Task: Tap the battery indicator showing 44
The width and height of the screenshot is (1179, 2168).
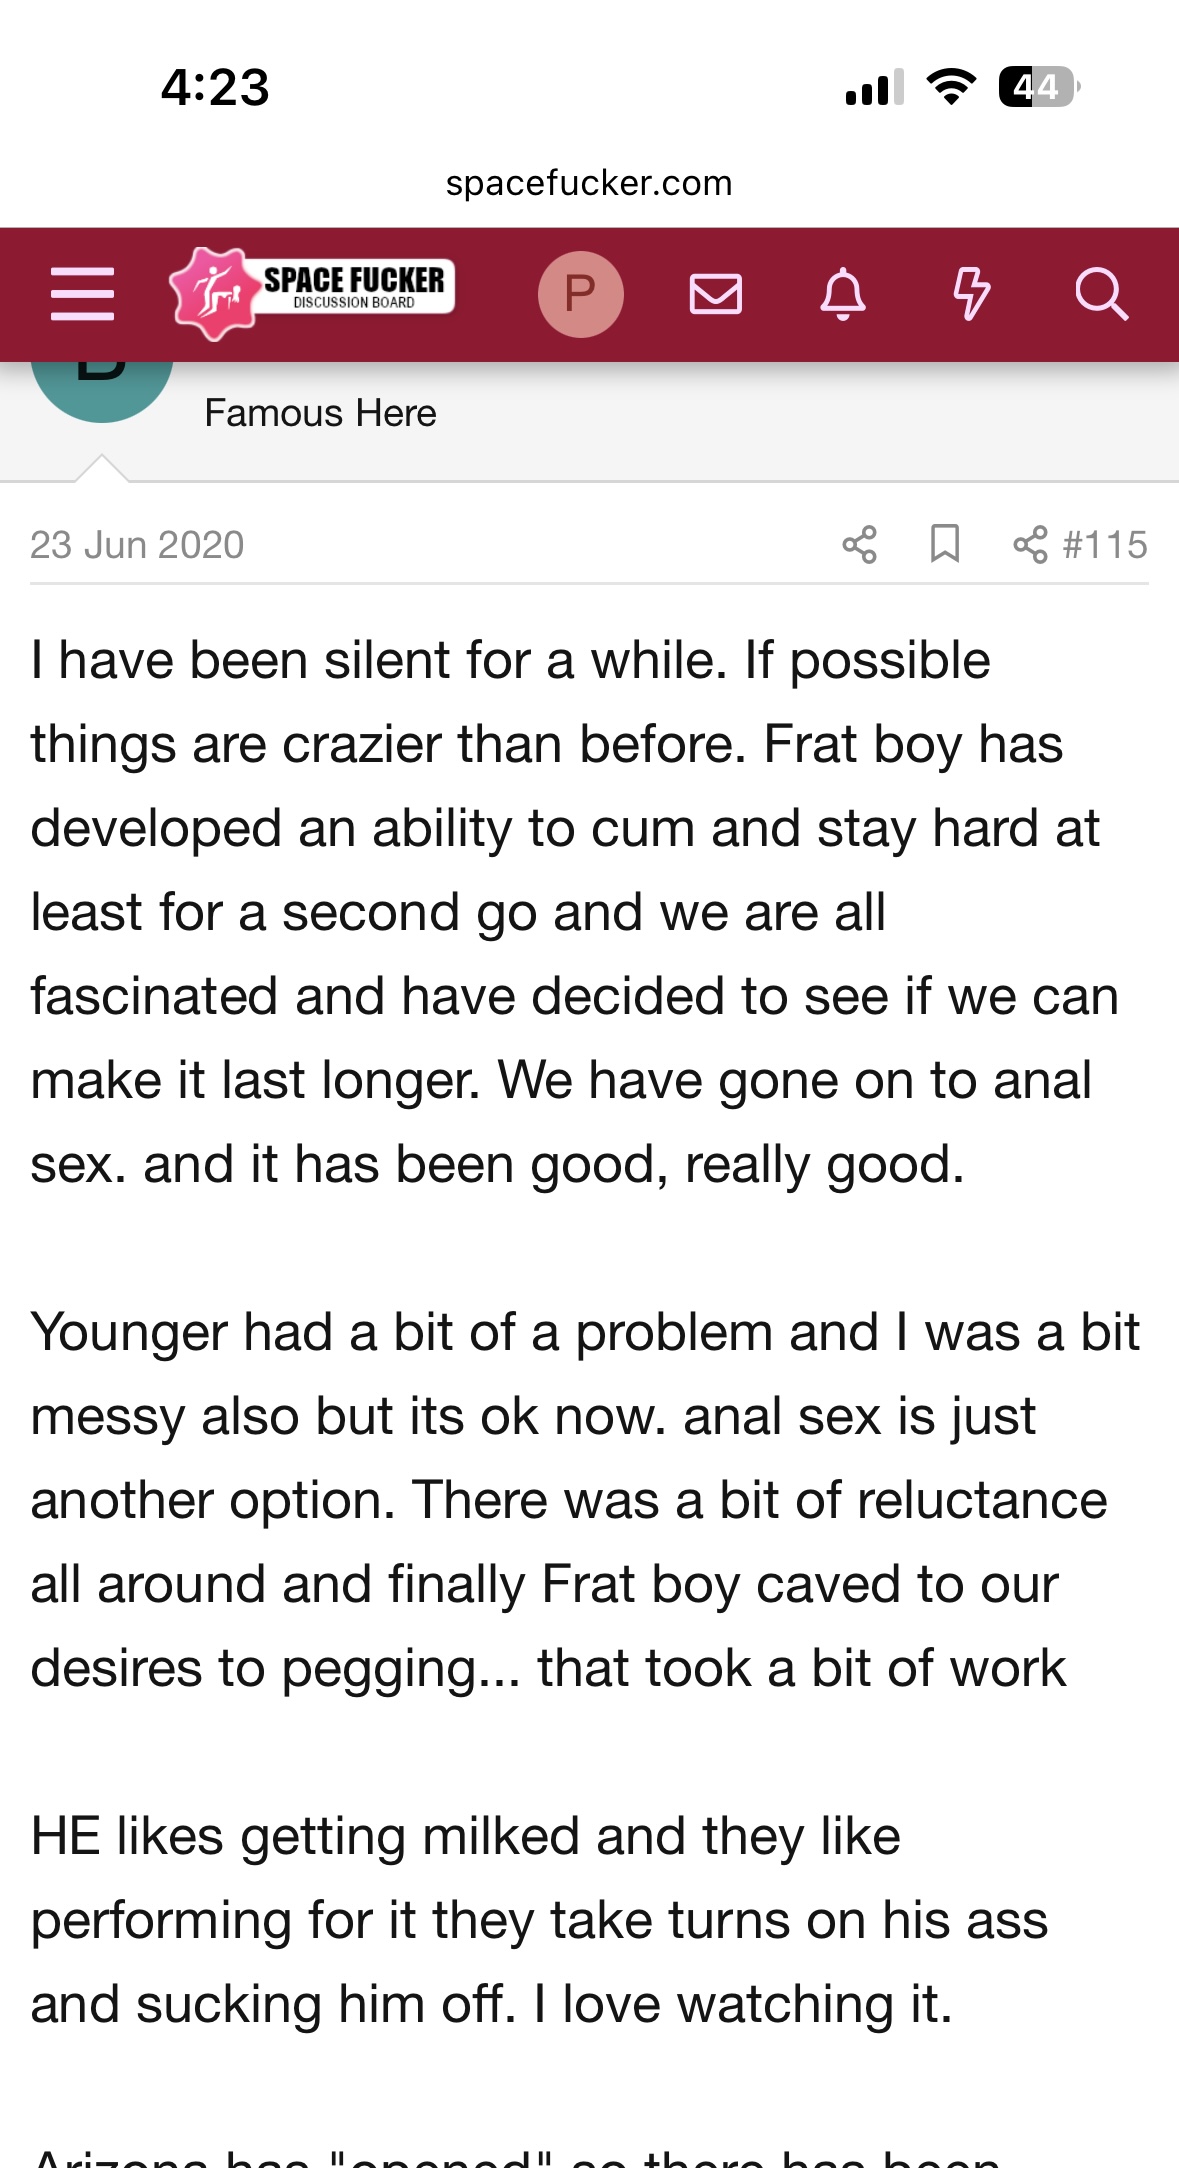Action: 1038,88
